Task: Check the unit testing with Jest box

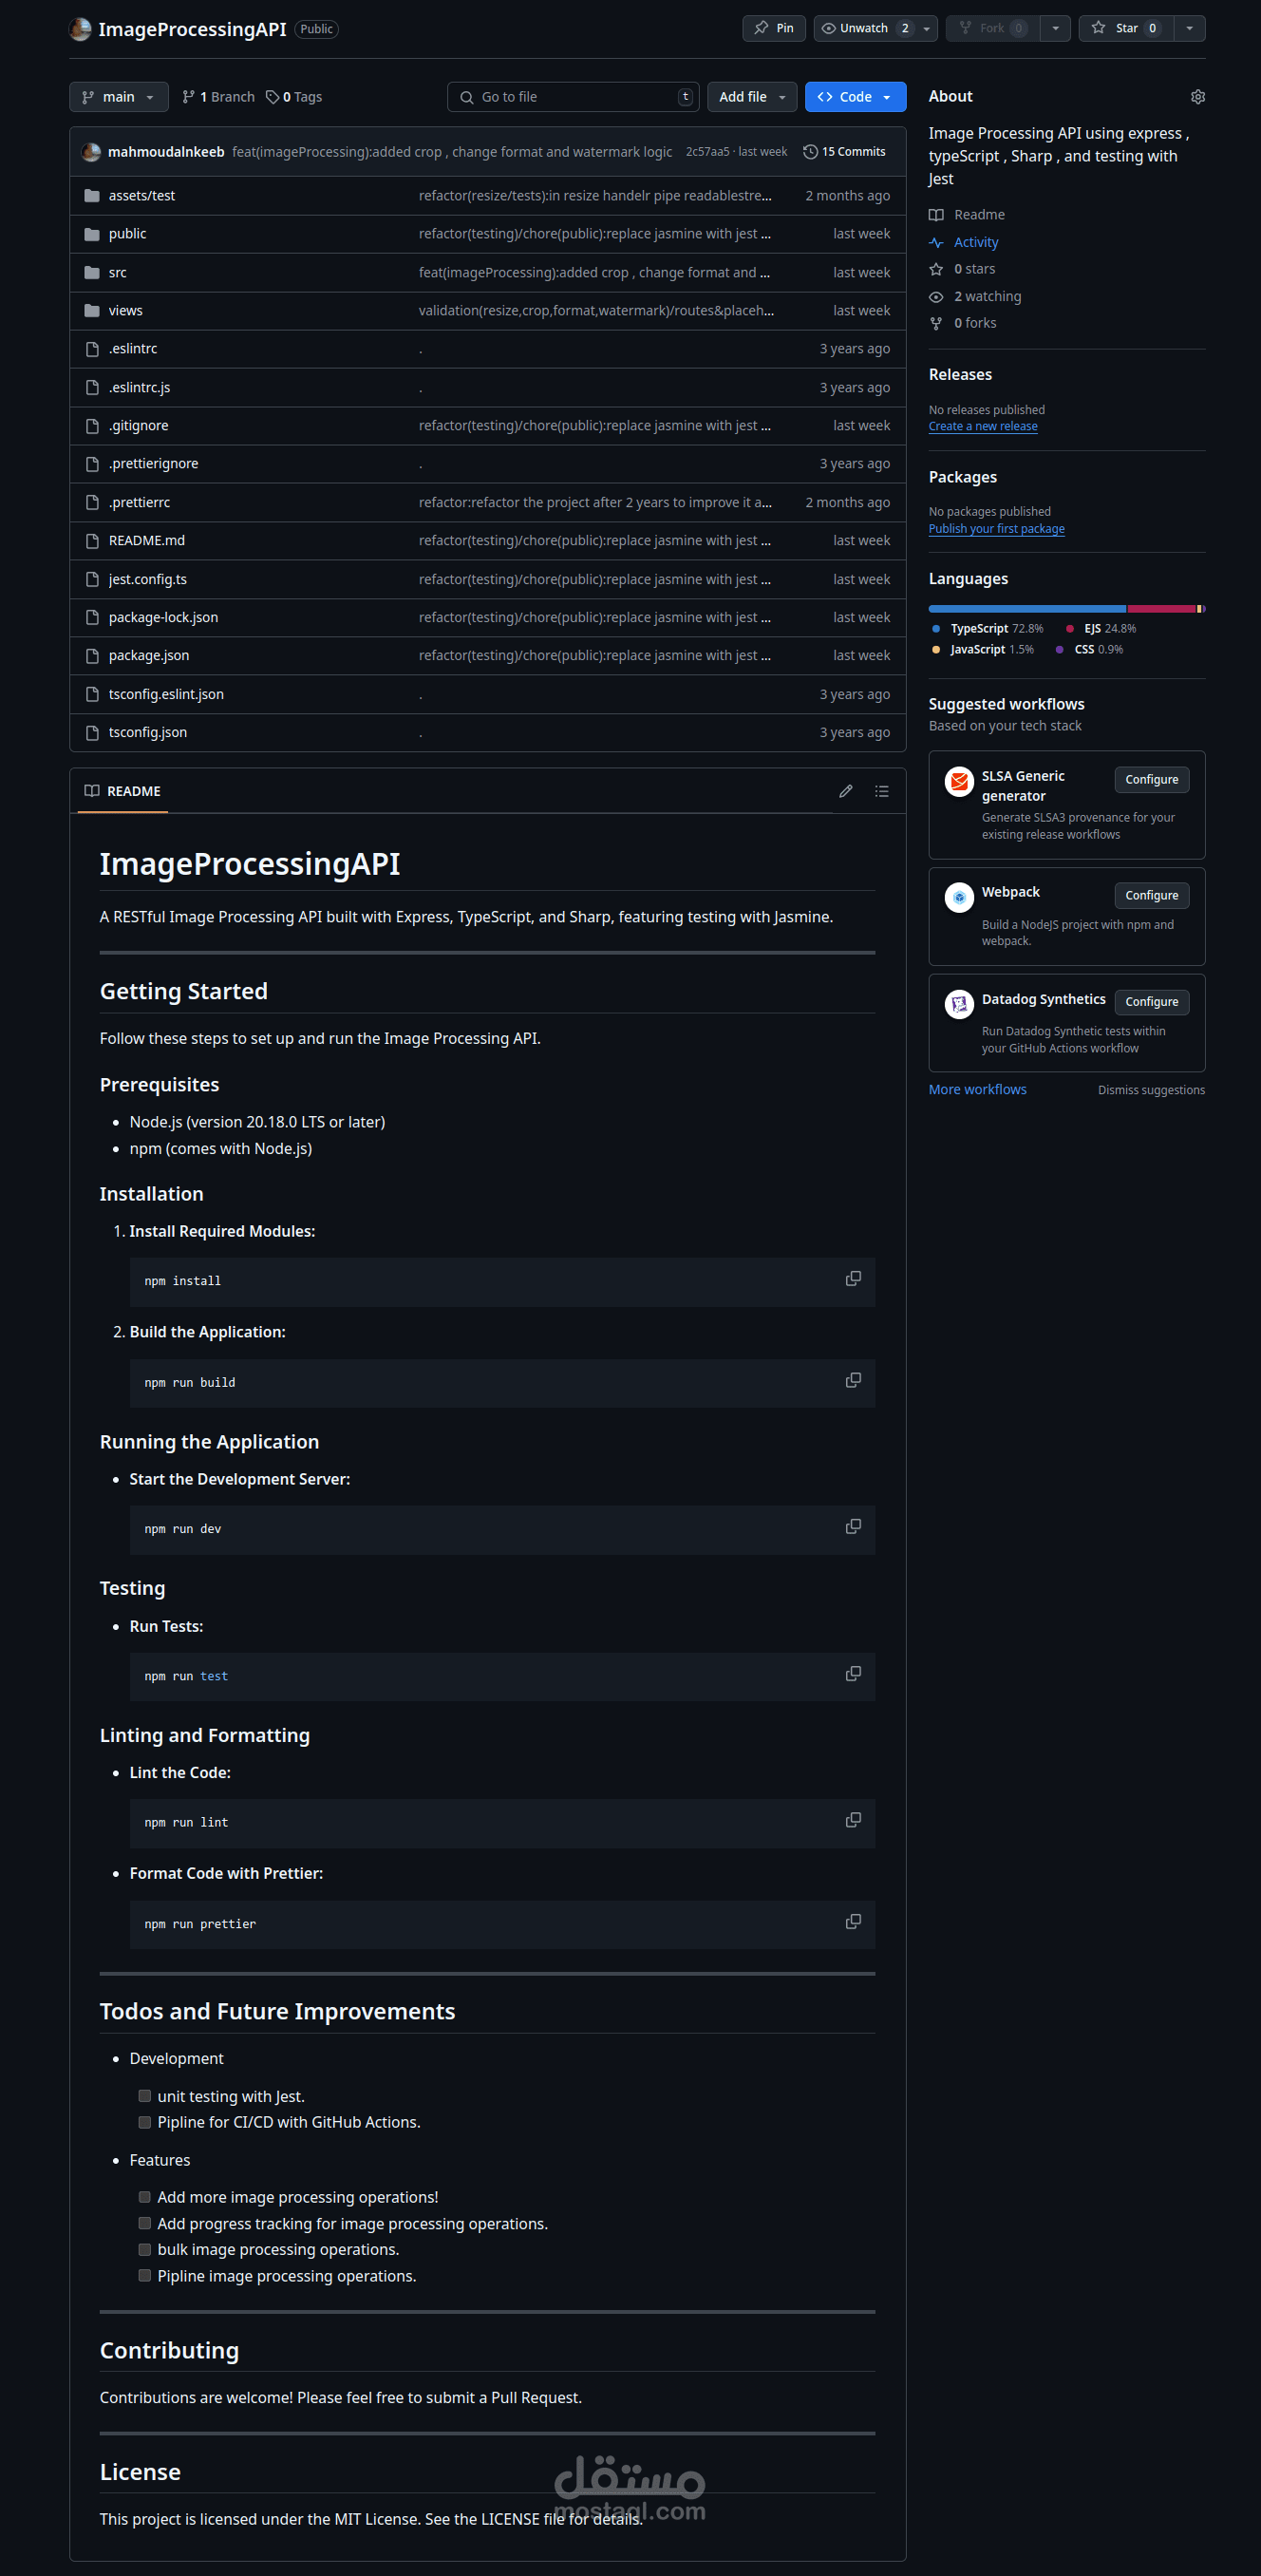Action: click(145, 2096)
